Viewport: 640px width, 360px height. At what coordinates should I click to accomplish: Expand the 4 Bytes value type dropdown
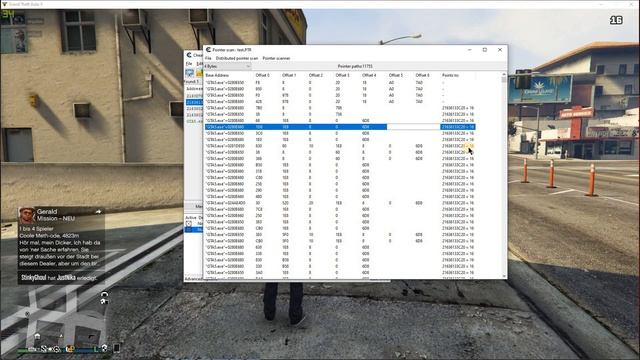[x=227, y=66]
